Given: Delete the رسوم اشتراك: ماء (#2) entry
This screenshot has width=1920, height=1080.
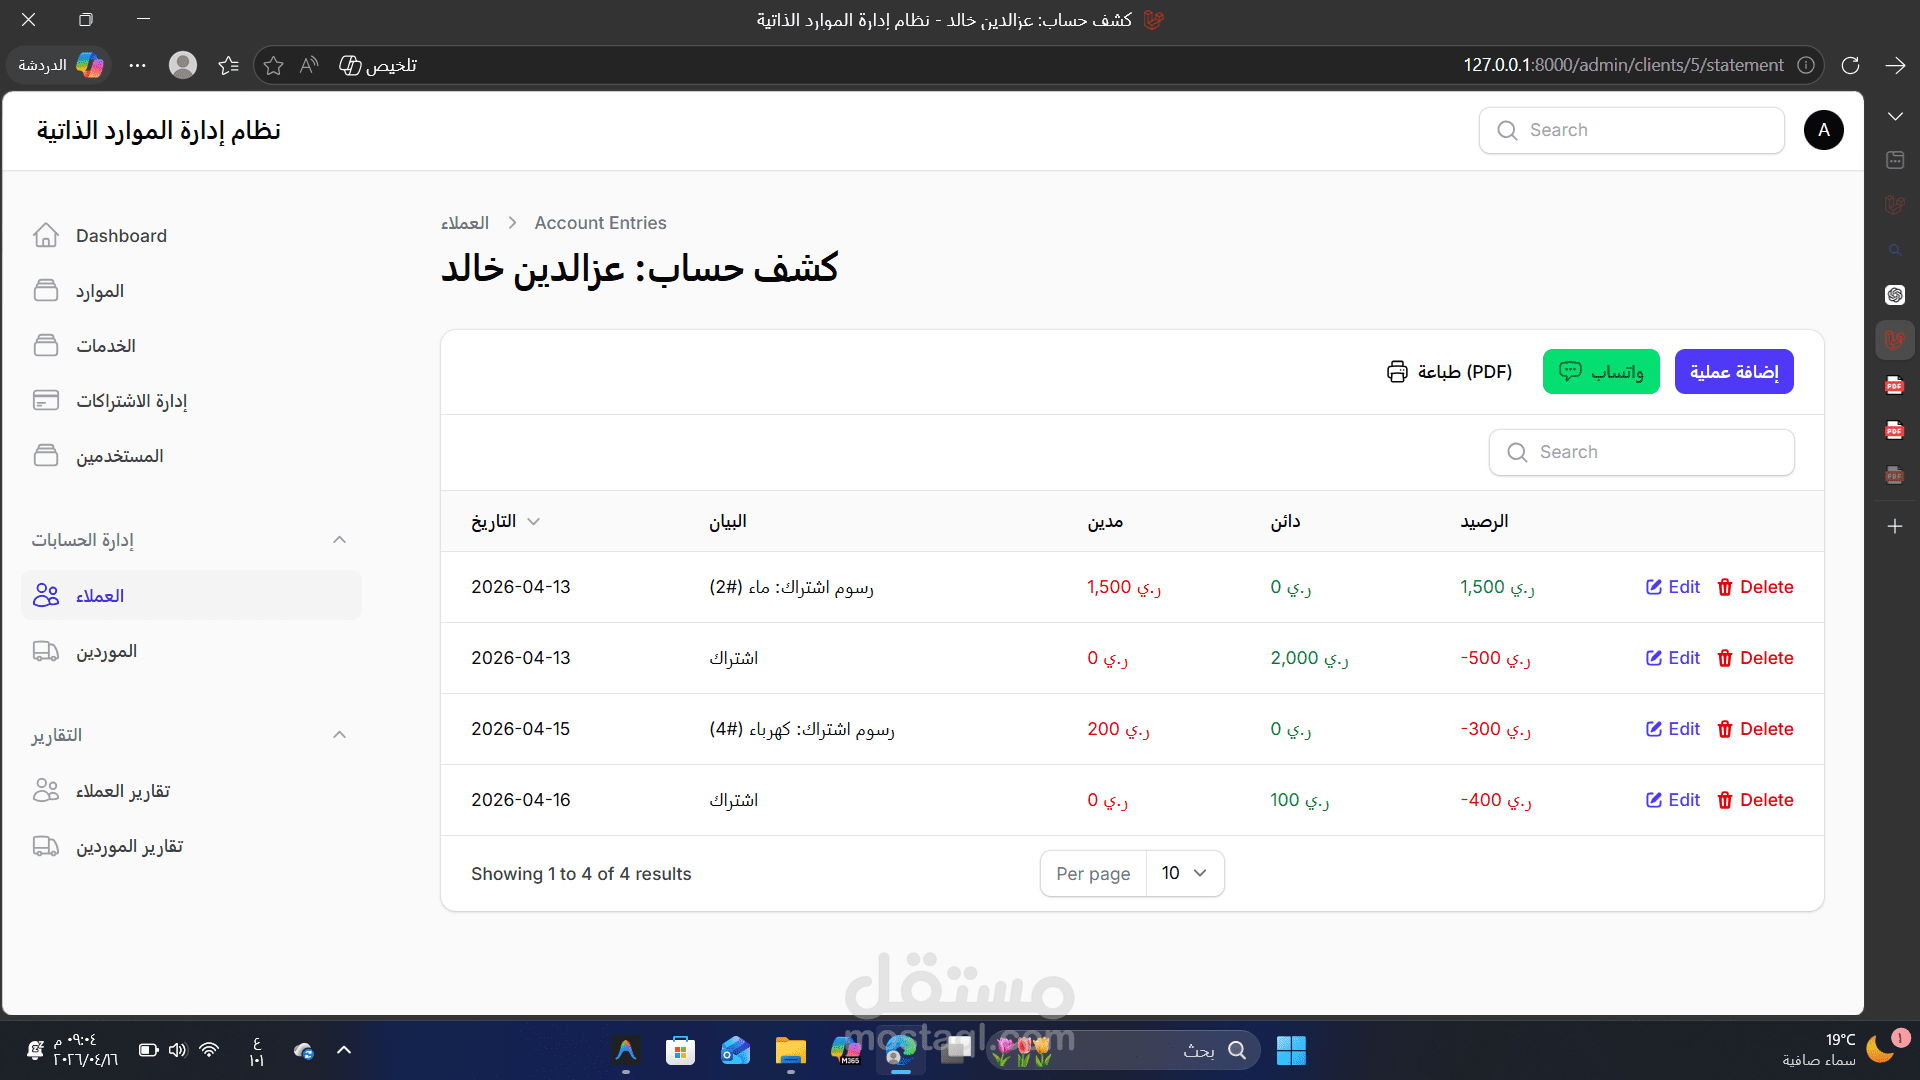Looking at the screenshot, I should 1755,588.
